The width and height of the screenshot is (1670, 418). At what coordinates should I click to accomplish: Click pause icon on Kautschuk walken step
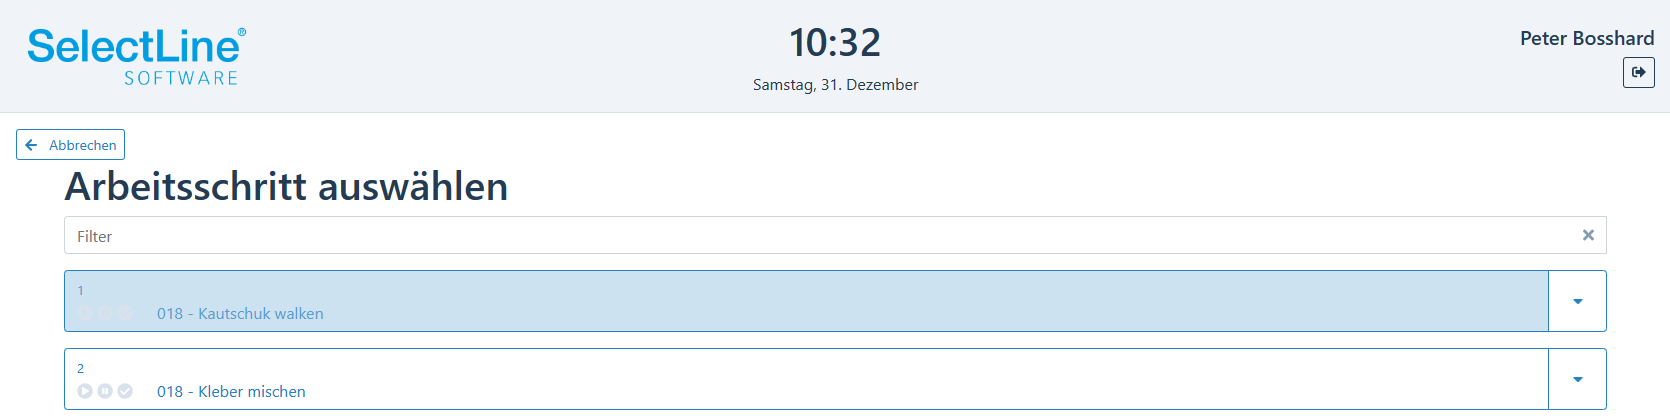(105, 313)
